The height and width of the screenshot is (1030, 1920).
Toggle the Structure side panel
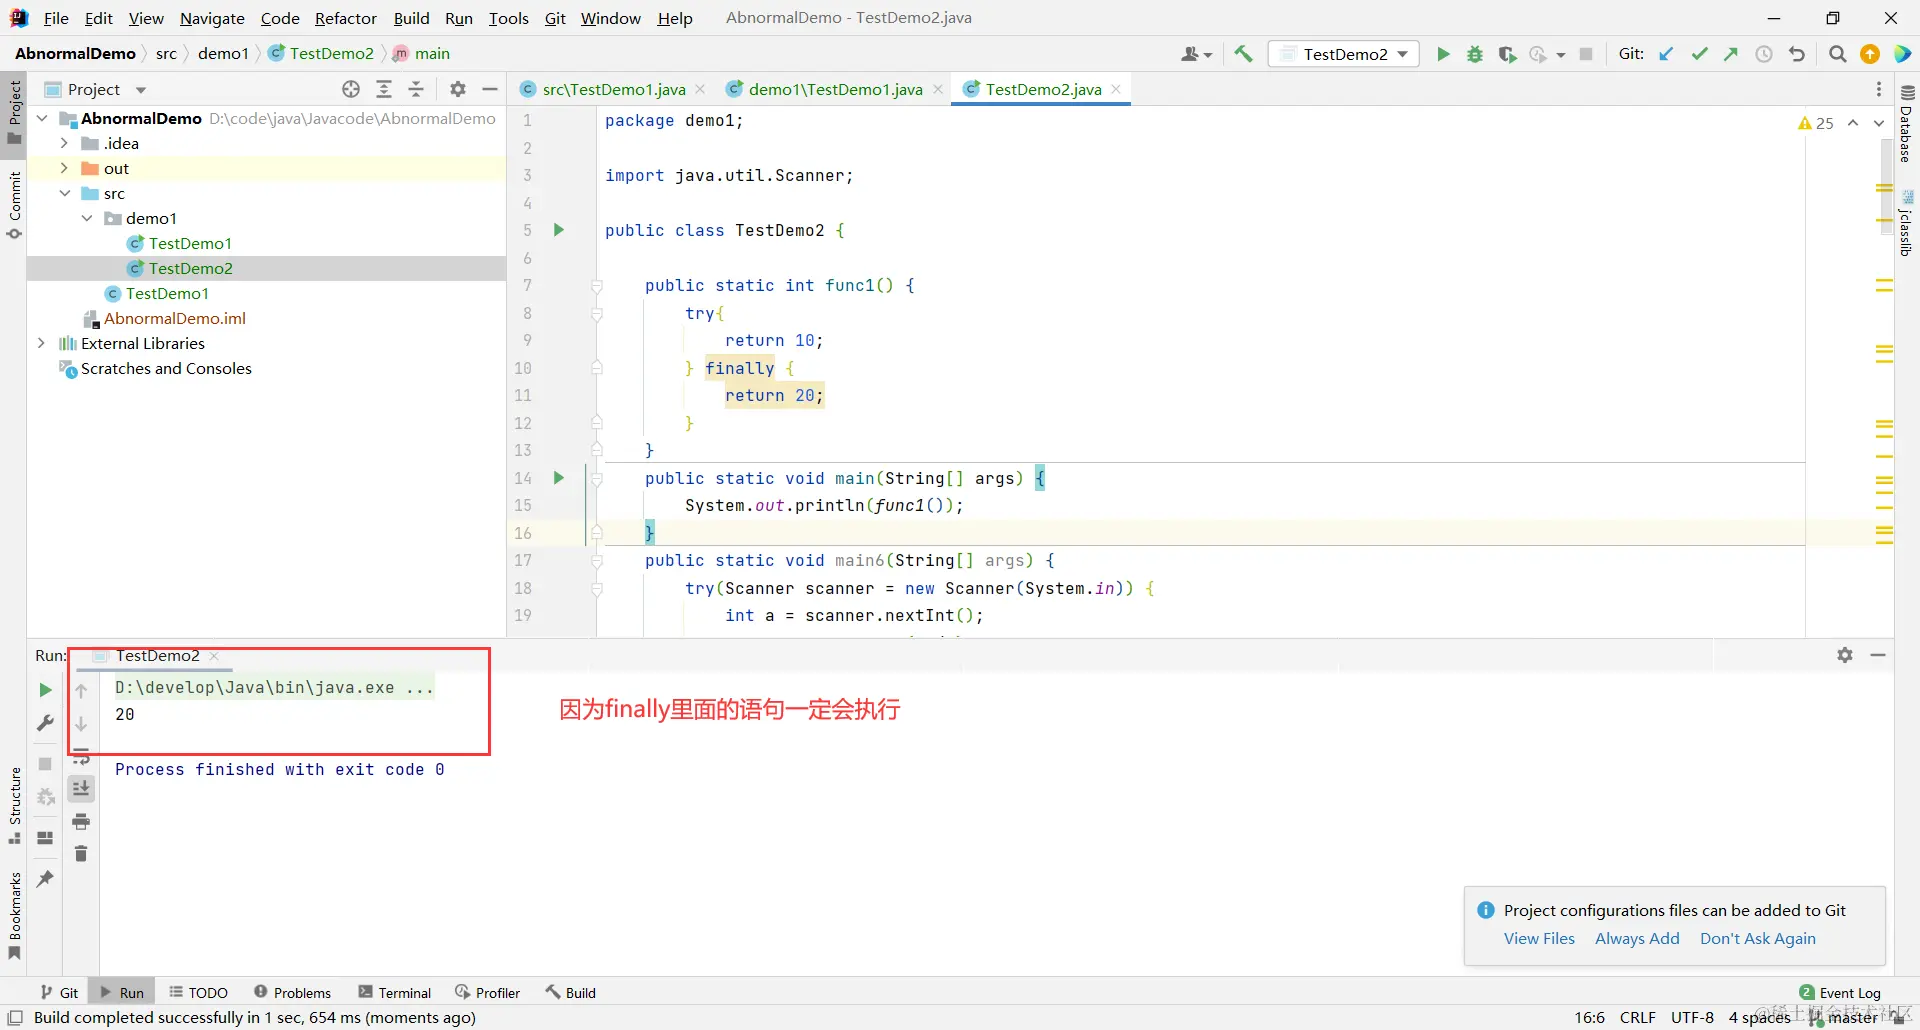click(x=14, y=805)
